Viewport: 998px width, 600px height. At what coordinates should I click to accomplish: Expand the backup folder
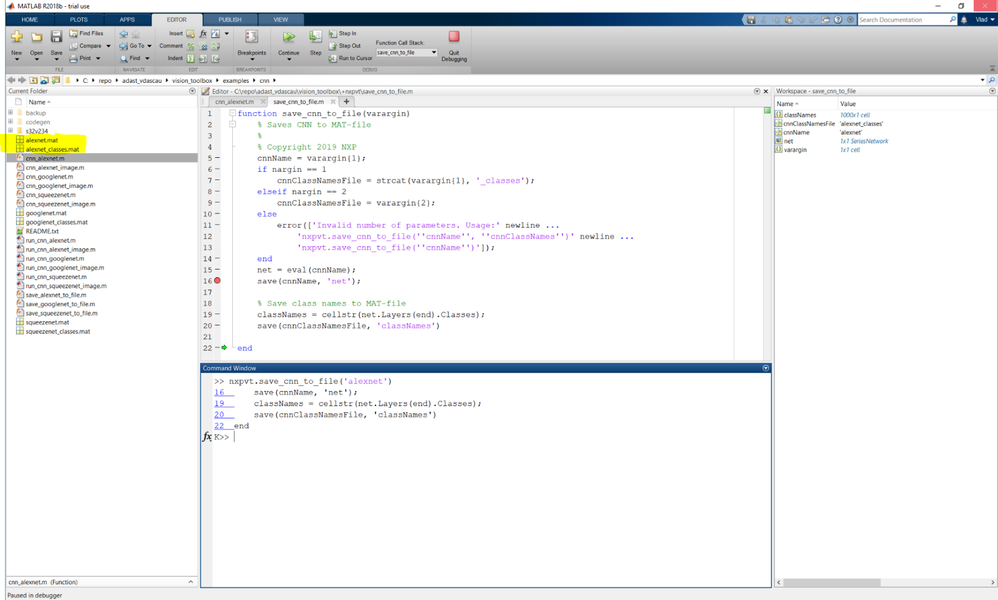10,113
